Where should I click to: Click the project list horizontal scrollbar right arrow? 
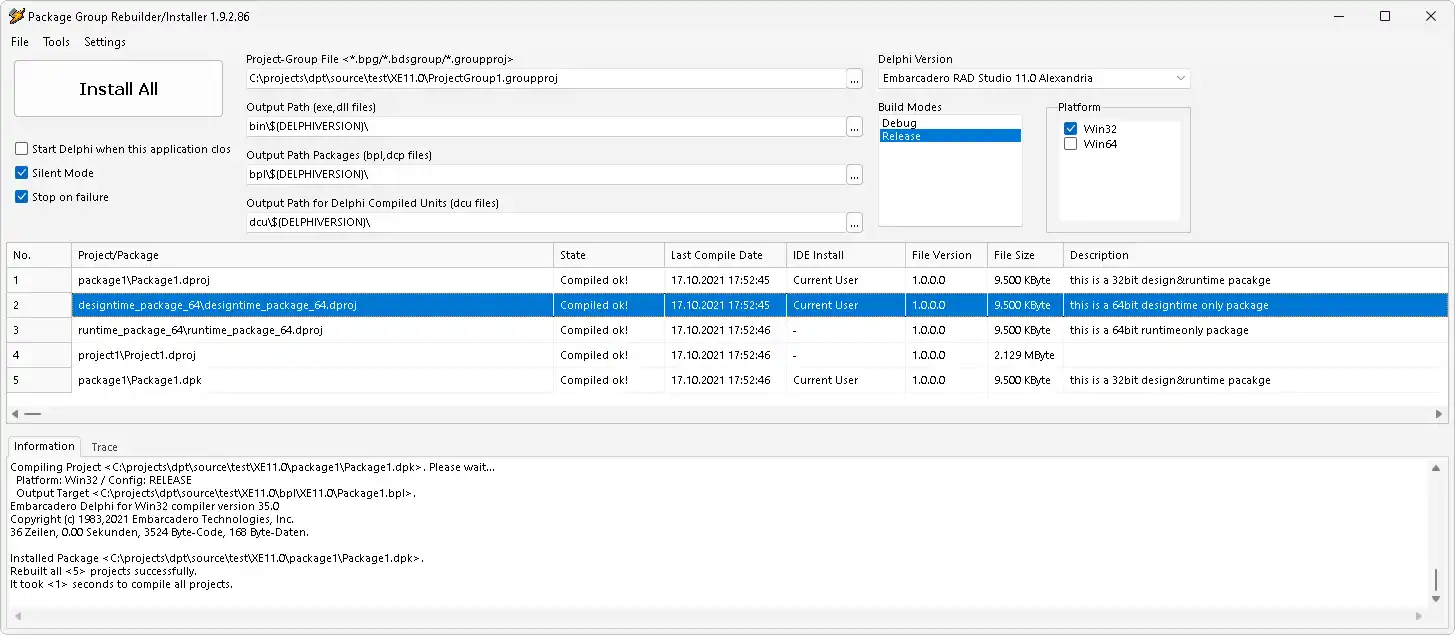[x=1439, y=413]
